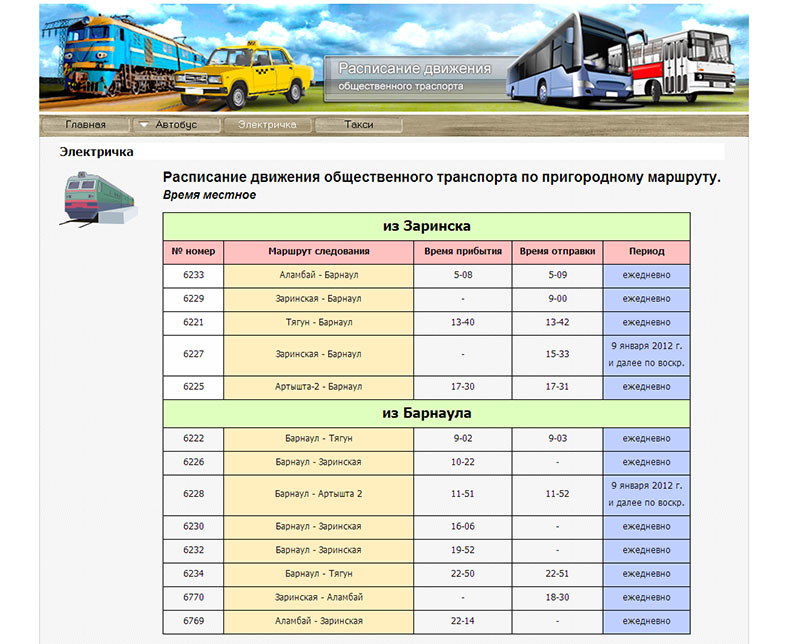This screenshot has height=644, width=800.
Task: Expand the Автобус dropdown arrow
Action: point(144,125)
